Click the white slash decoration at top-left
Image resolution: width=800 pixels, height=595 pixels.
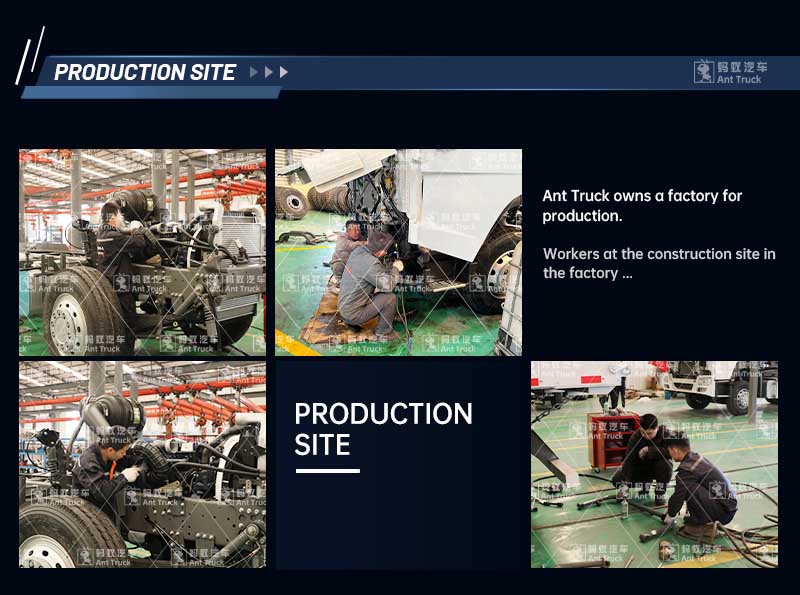30,55
